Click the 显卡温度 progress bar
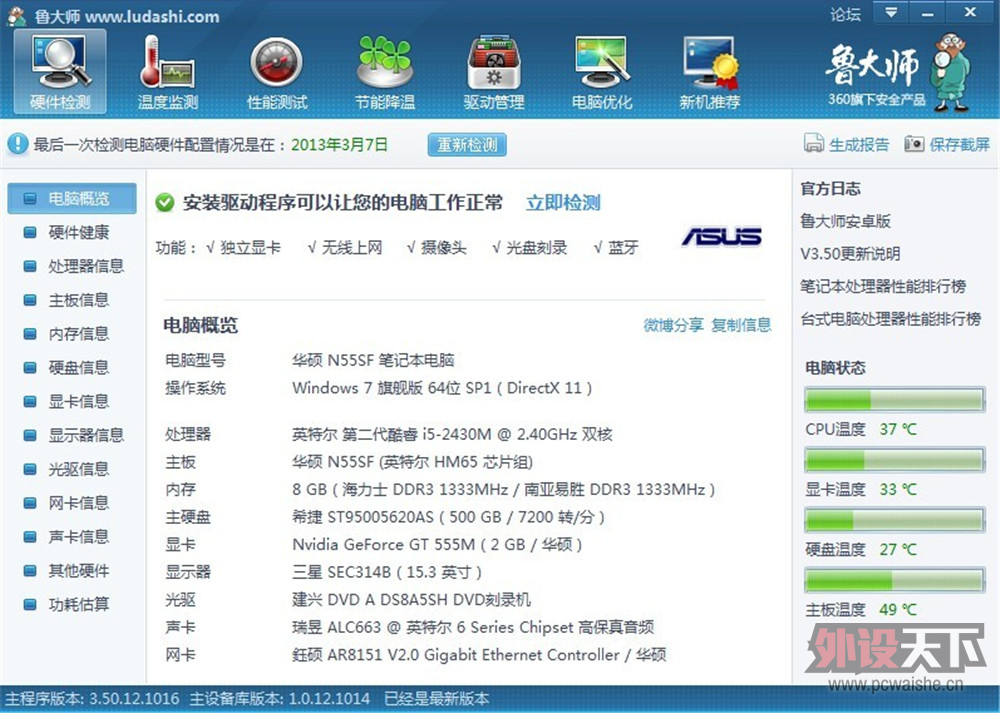 pyautogui.click(x=895, y=460)
